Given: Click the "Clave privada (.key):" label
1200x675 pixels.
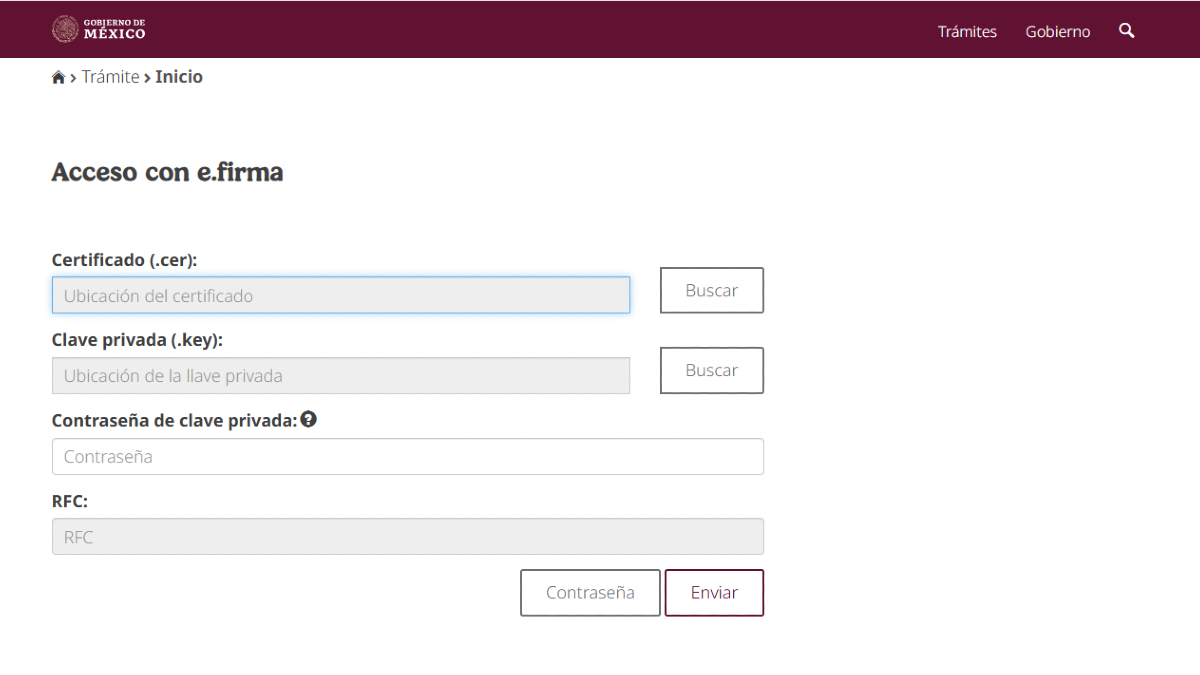Looking at the screenshot, I should pos(137,340).
